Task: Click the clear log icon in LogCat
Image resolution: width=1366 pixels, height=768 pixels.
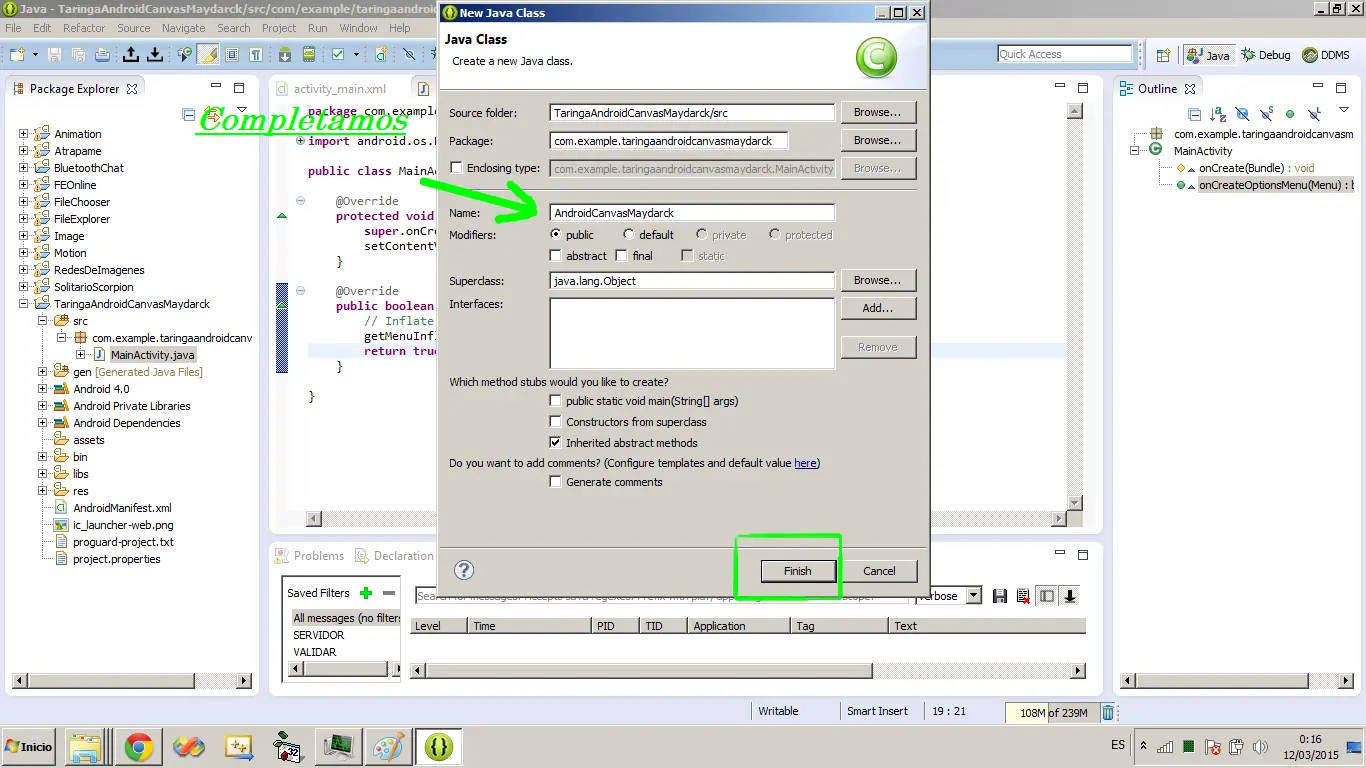Action: click(1023, 596)
